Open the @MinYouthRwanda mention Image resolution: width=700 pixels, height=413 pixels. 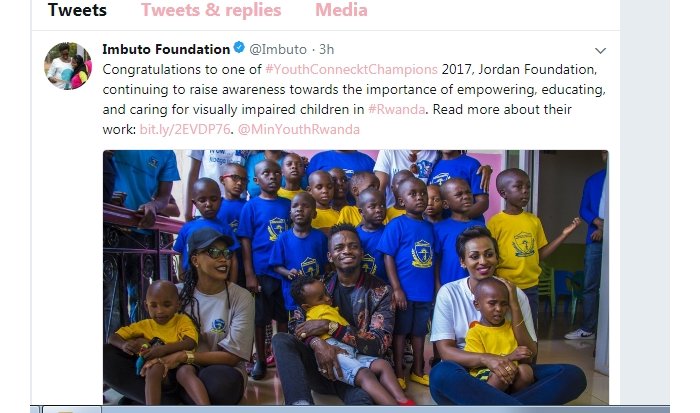coord(299,129)
